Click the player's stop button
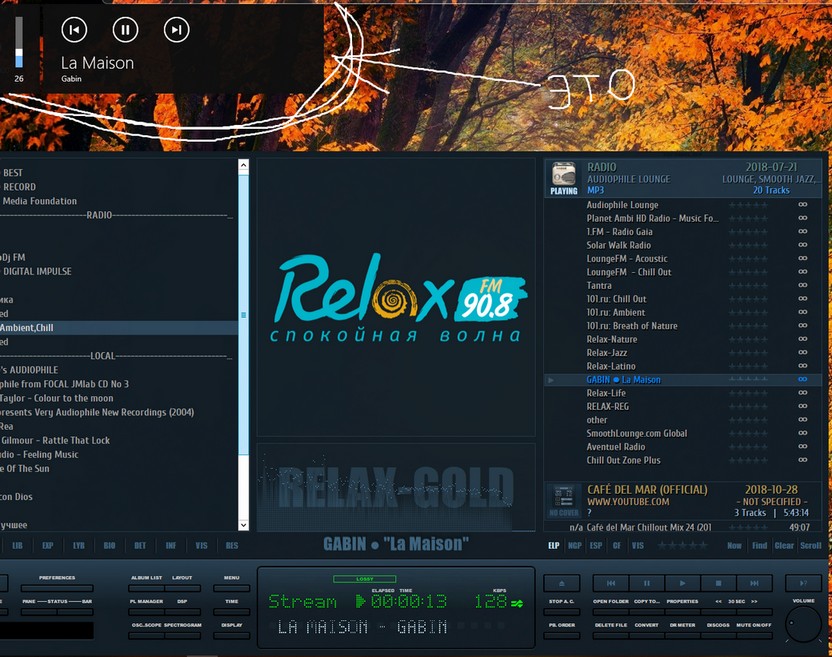832x657 pixels. click(x=718, y=583)
